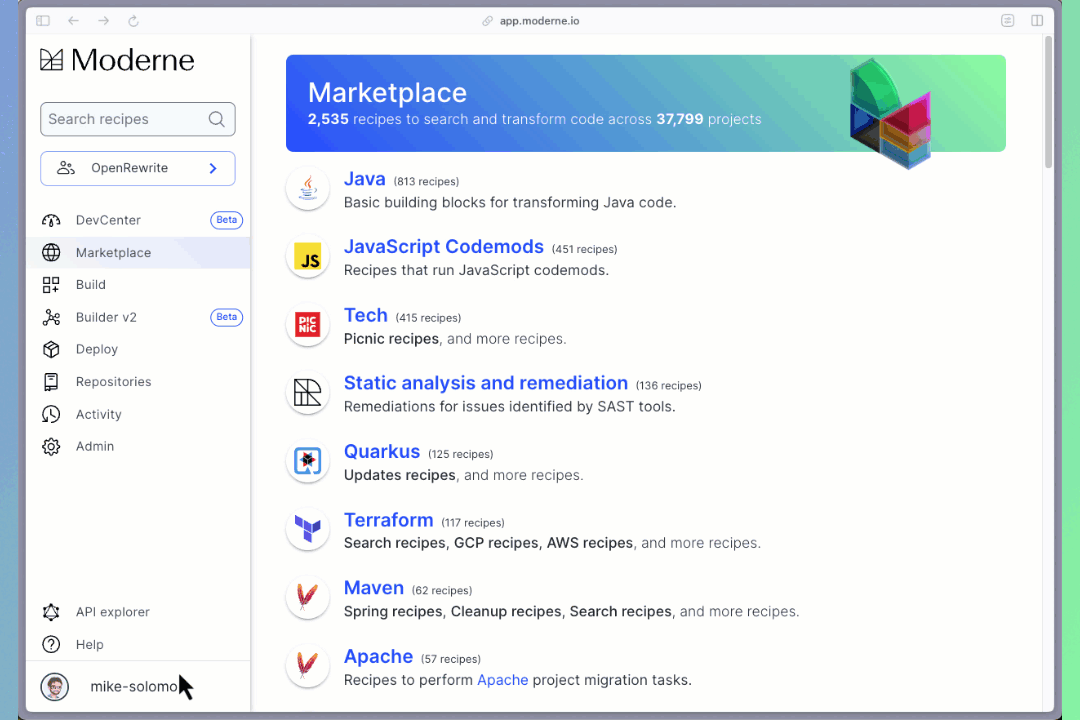Open the Maven category link
The height and width of the screenshot is (720, 1080).
click(x=373, y=588)
